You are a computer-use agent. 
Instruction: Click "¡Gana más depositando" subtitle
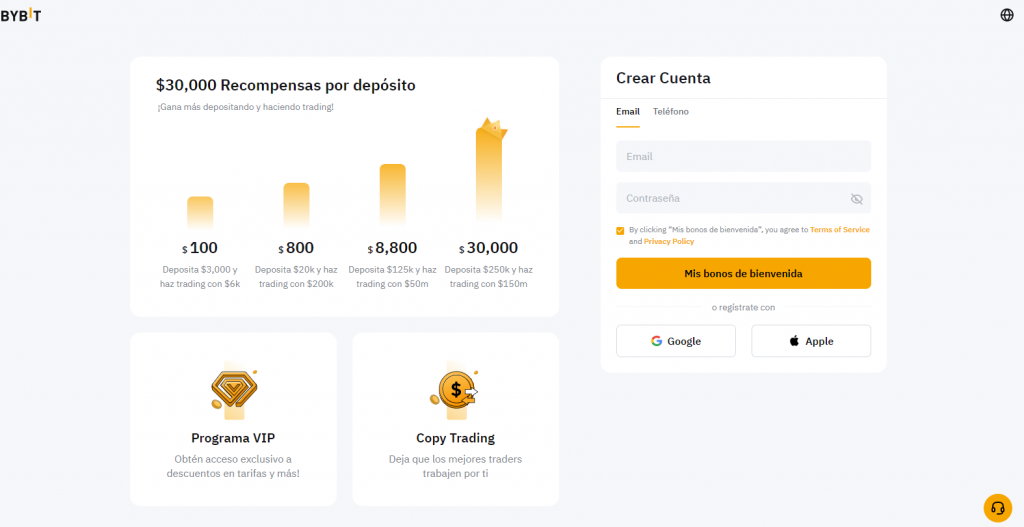pos(245,106)
